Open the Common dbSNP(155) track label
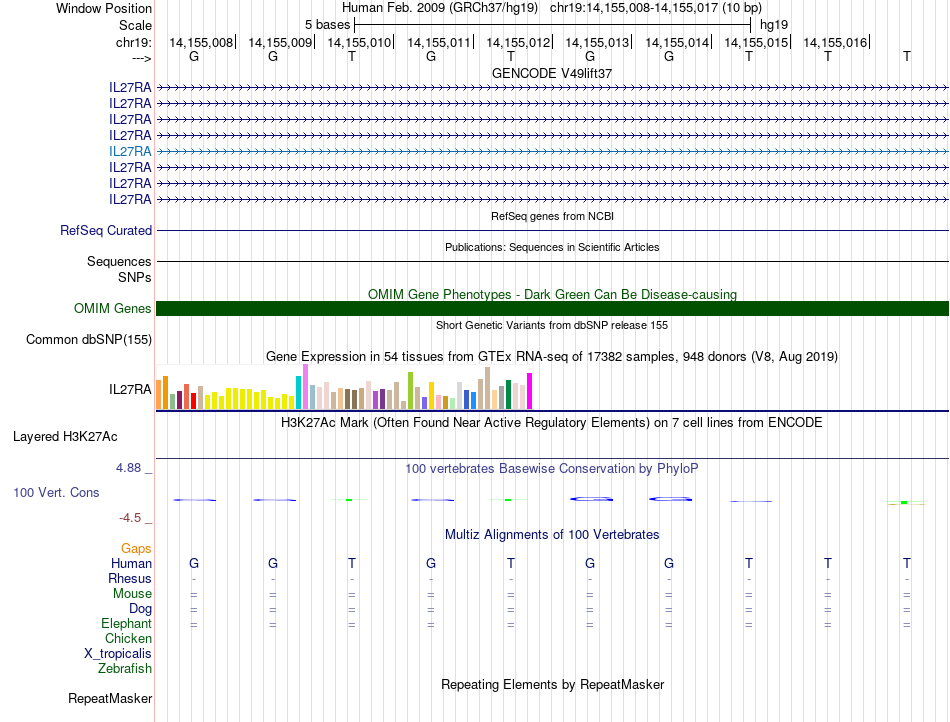Screen dimensions: 950x722 click(89, 340)
